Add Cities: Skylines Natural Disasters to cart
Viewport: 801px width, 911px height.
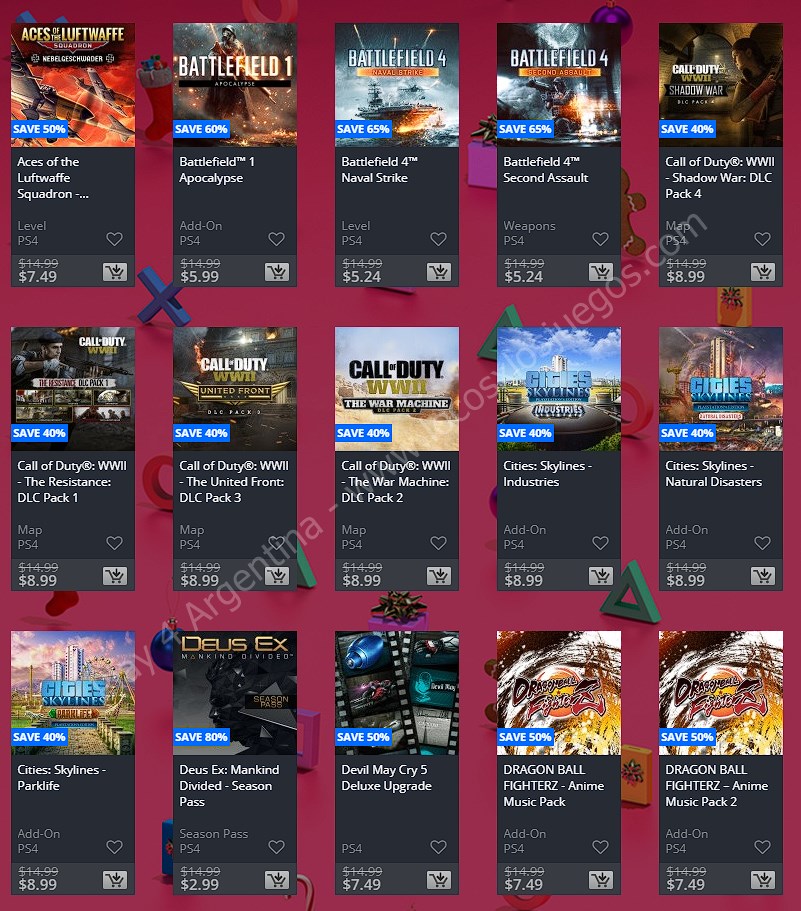(x=763, y=575)
